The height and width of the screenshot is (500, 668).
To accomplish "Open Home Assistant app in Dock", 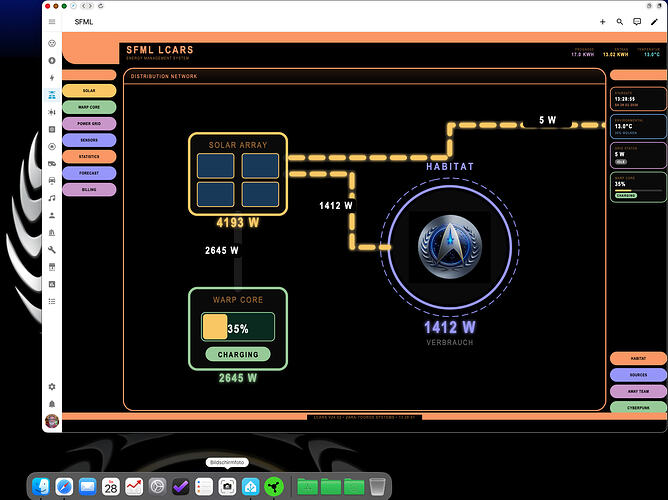I will 250,486.
